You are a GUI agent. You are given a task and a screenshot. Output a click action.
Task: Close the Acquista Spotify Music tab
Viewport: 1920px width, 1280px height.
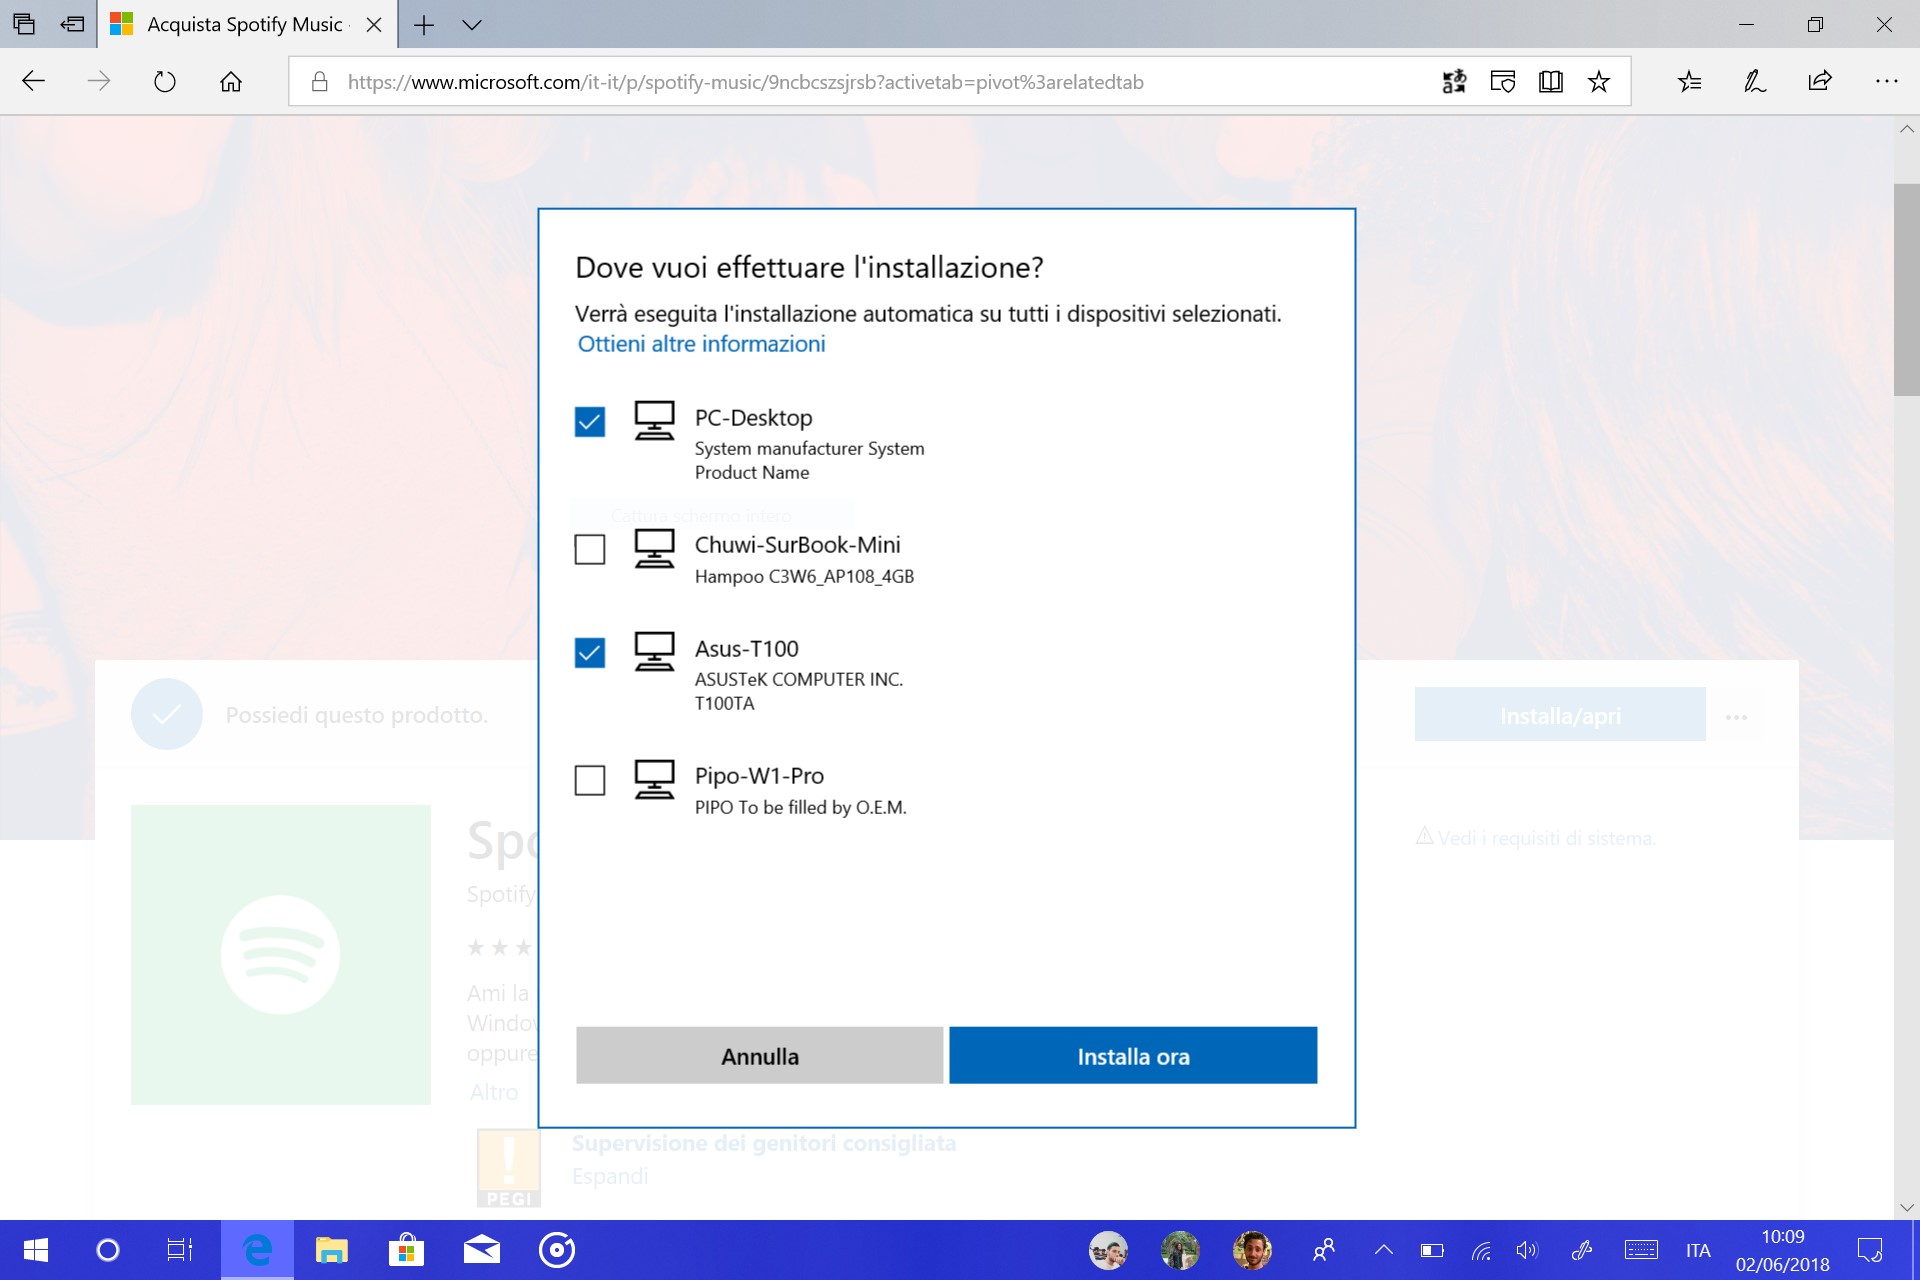[x=374, y=25]
